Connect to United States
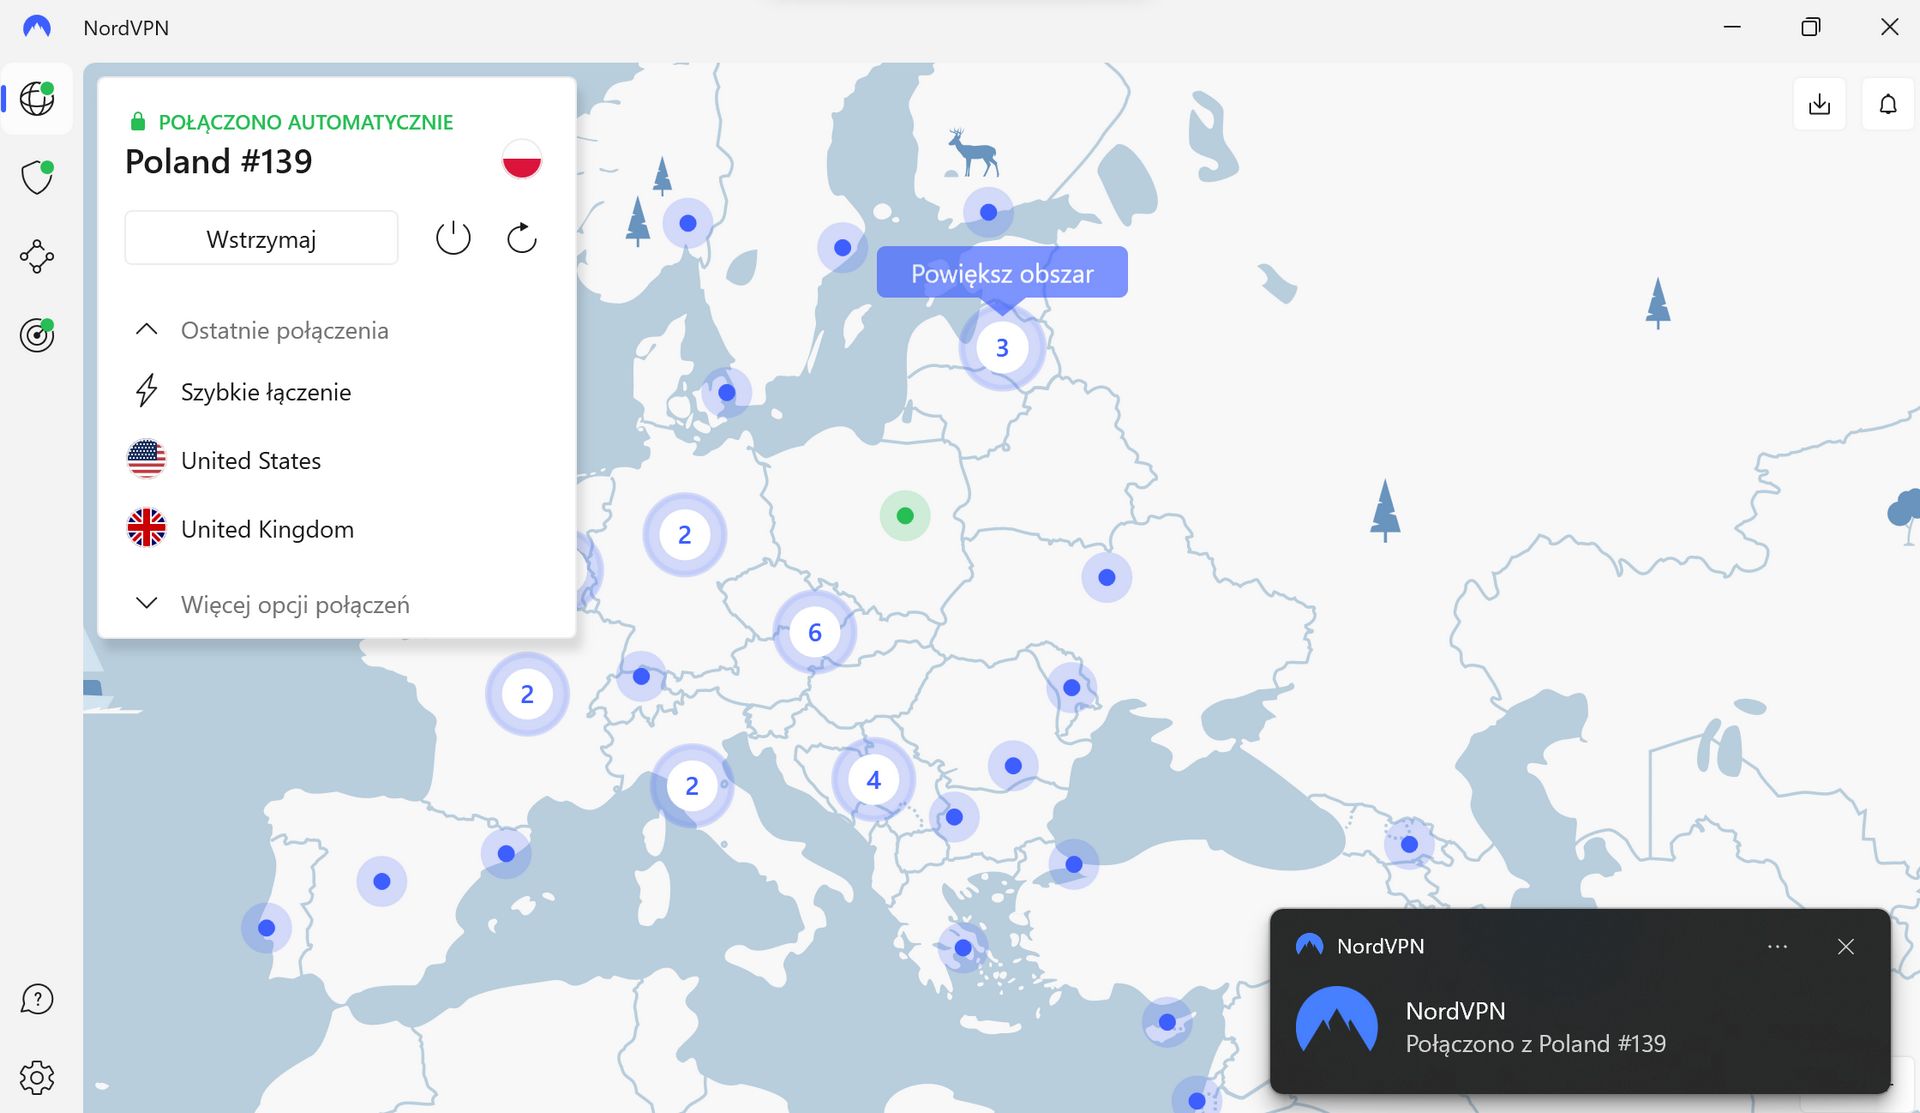1920x1113 pixels. [251, 460]
